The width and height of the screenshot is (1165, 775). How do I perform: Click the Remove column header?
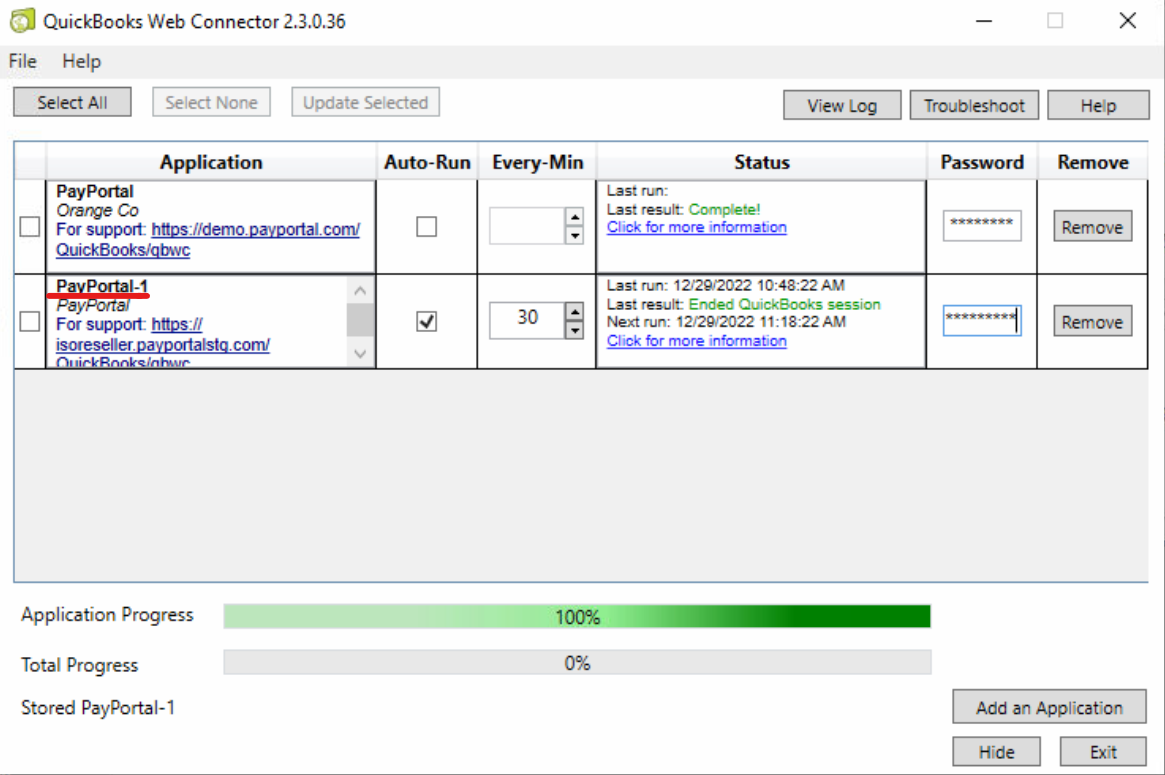coord(1093,162)
